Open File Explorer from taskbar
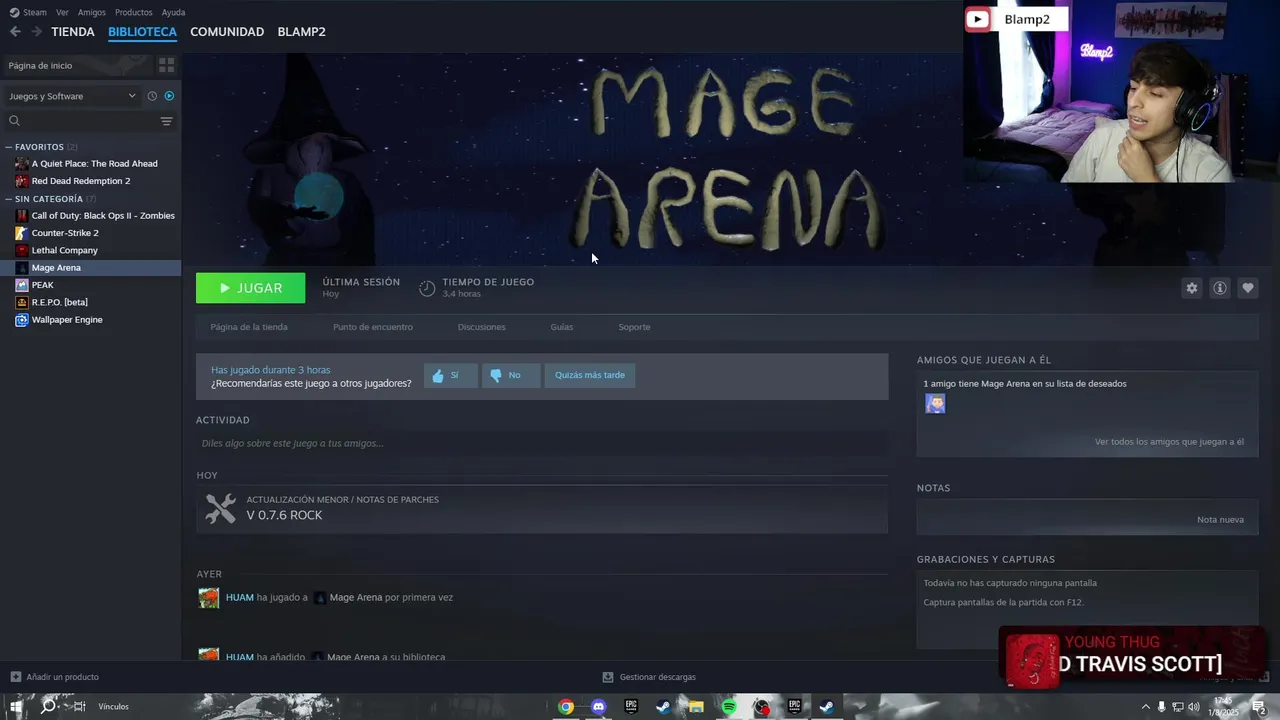 [x=696, y=707]
